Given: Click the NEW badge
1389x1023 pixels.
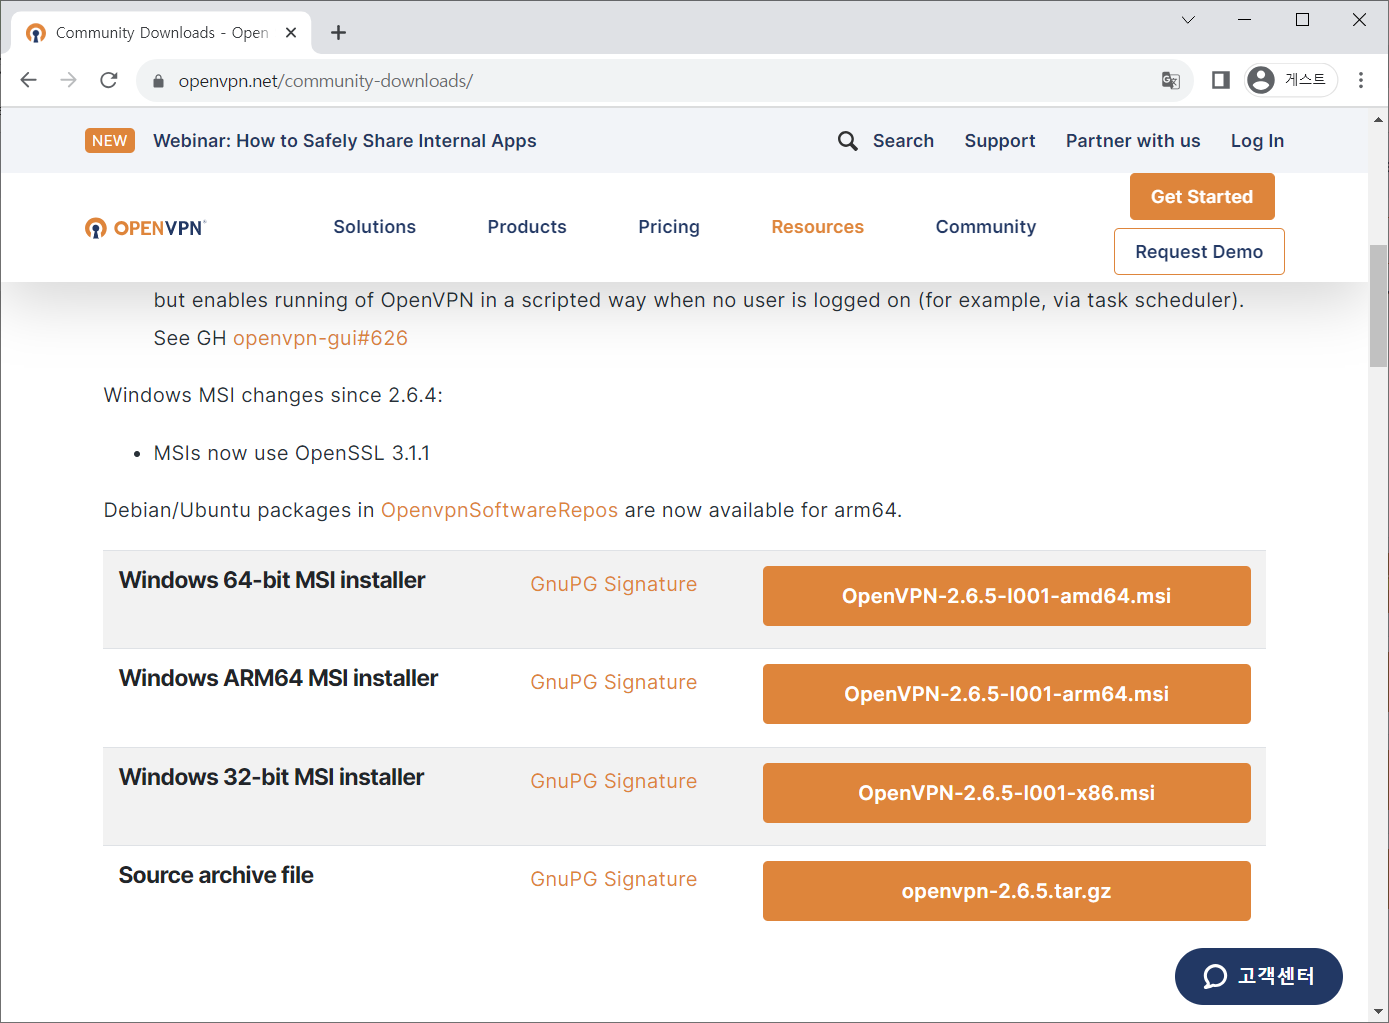Looking at the screenshot, I should point(110,141).
